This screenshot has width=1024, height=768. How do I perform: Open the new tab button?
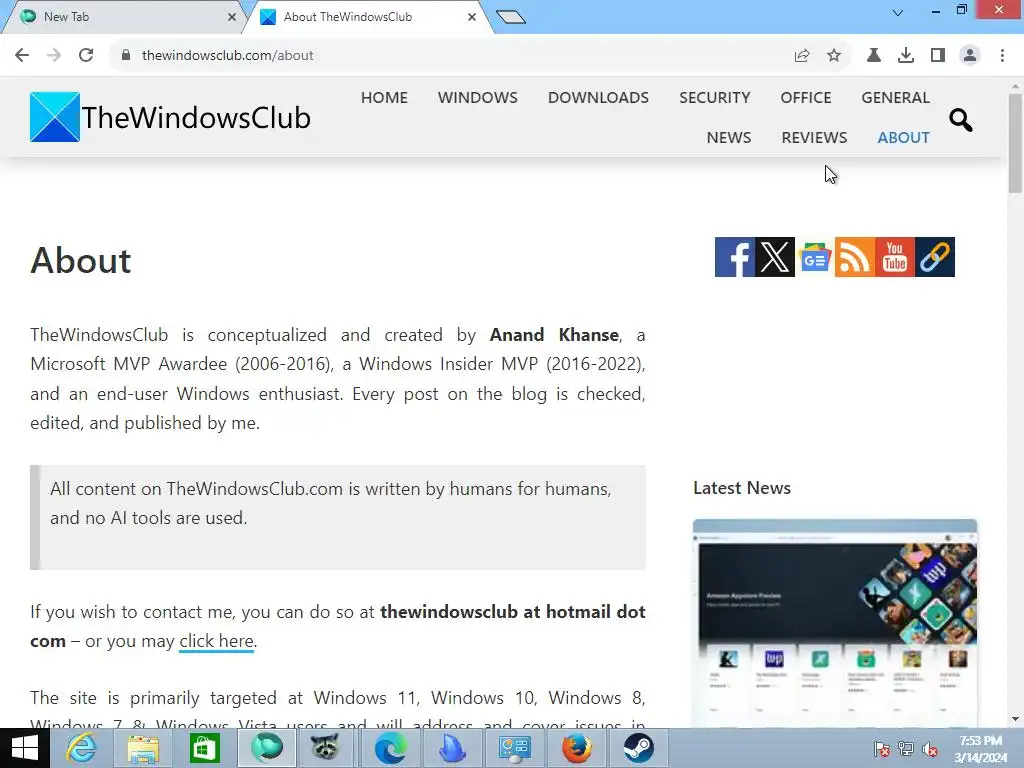tap(511, 17)
